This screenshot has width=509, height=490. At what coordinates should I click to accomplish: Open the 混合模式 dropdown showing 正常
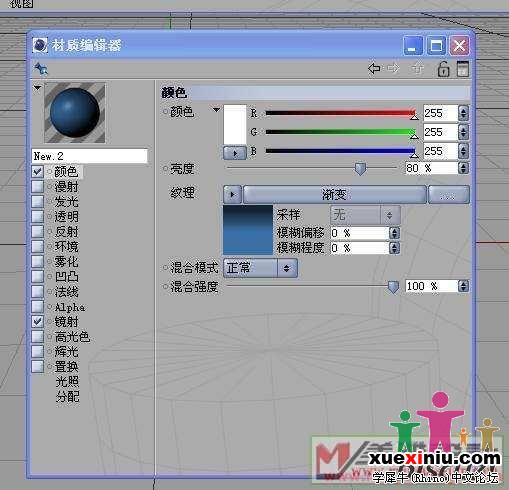tap(260, 268)
